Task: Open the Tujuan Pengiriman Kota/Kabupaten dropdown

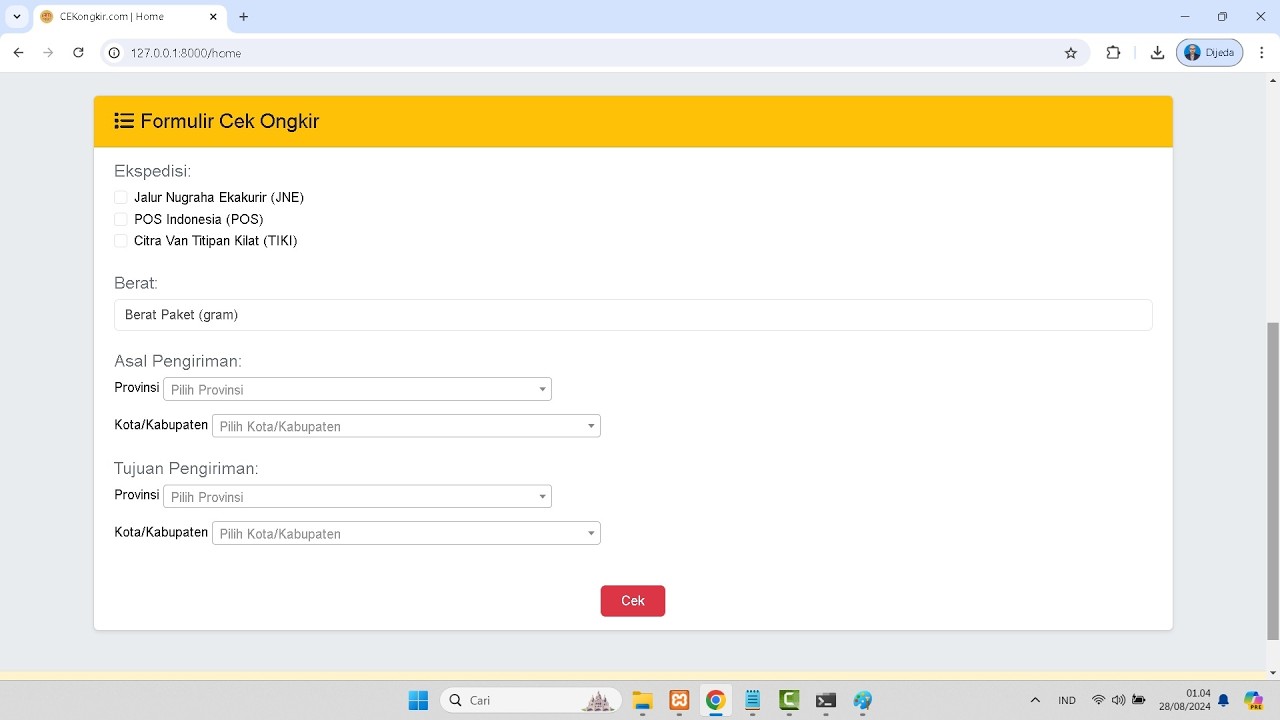Action: coord(406,533)
